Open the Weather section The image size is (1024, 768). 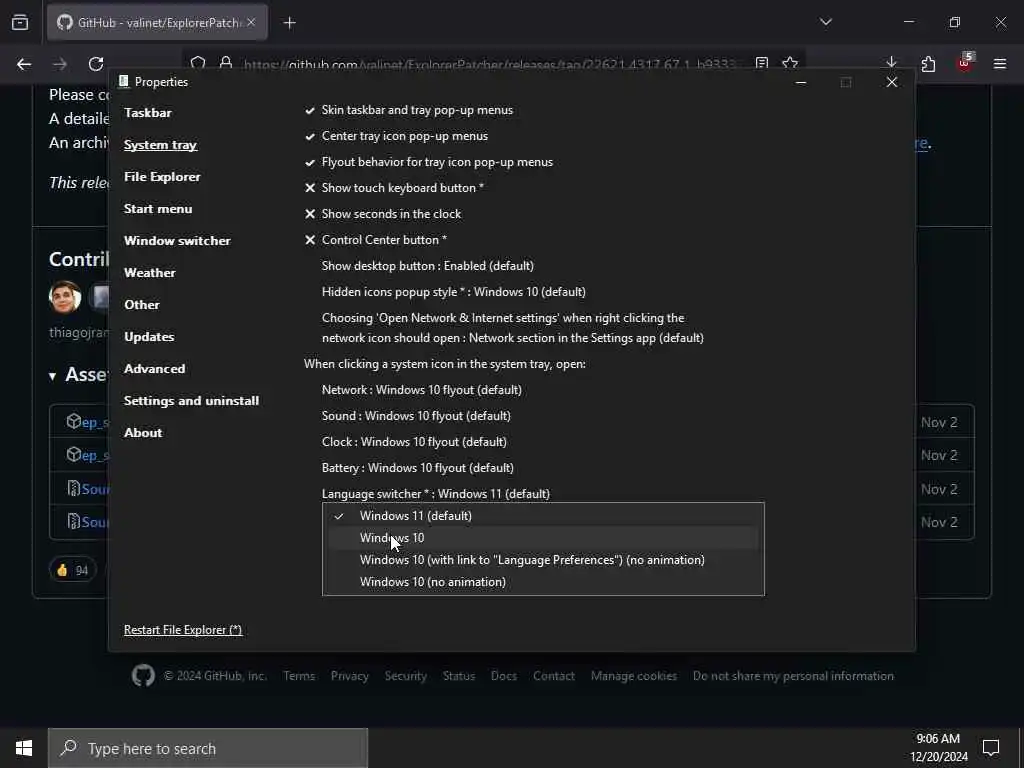tap(150, 272)
